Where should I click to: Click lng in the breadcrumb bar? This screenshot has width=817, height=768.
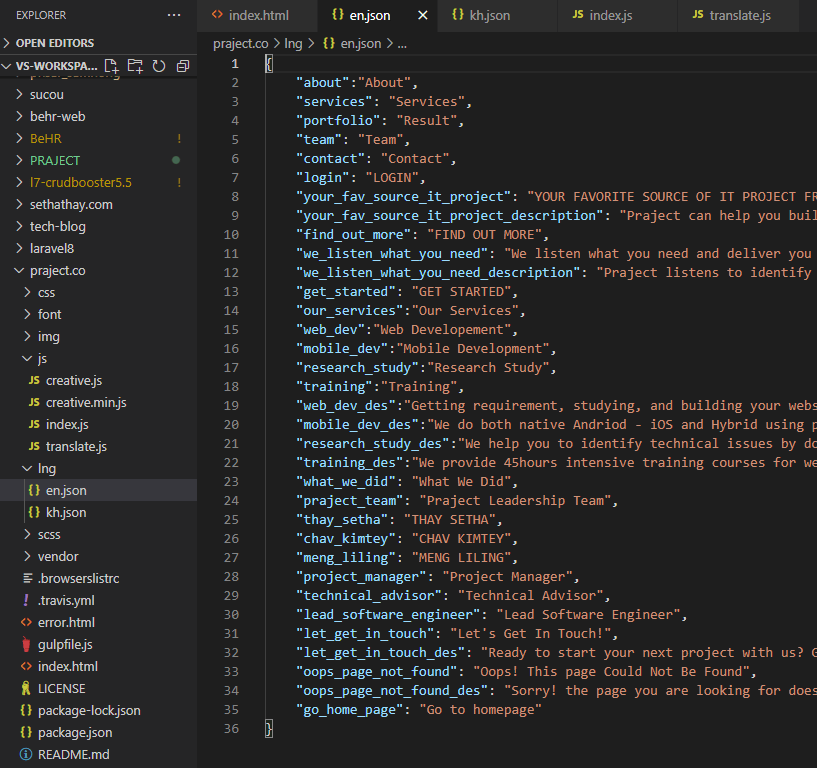[x=291, y=44]
